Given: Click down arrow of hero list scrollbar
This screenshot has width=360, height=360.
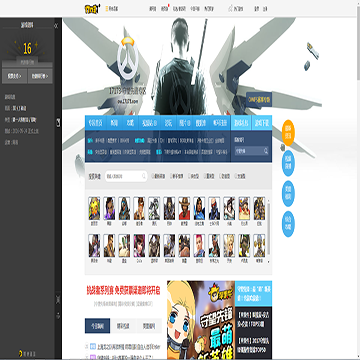Looking at the screenshot, I should coord(269,261).
